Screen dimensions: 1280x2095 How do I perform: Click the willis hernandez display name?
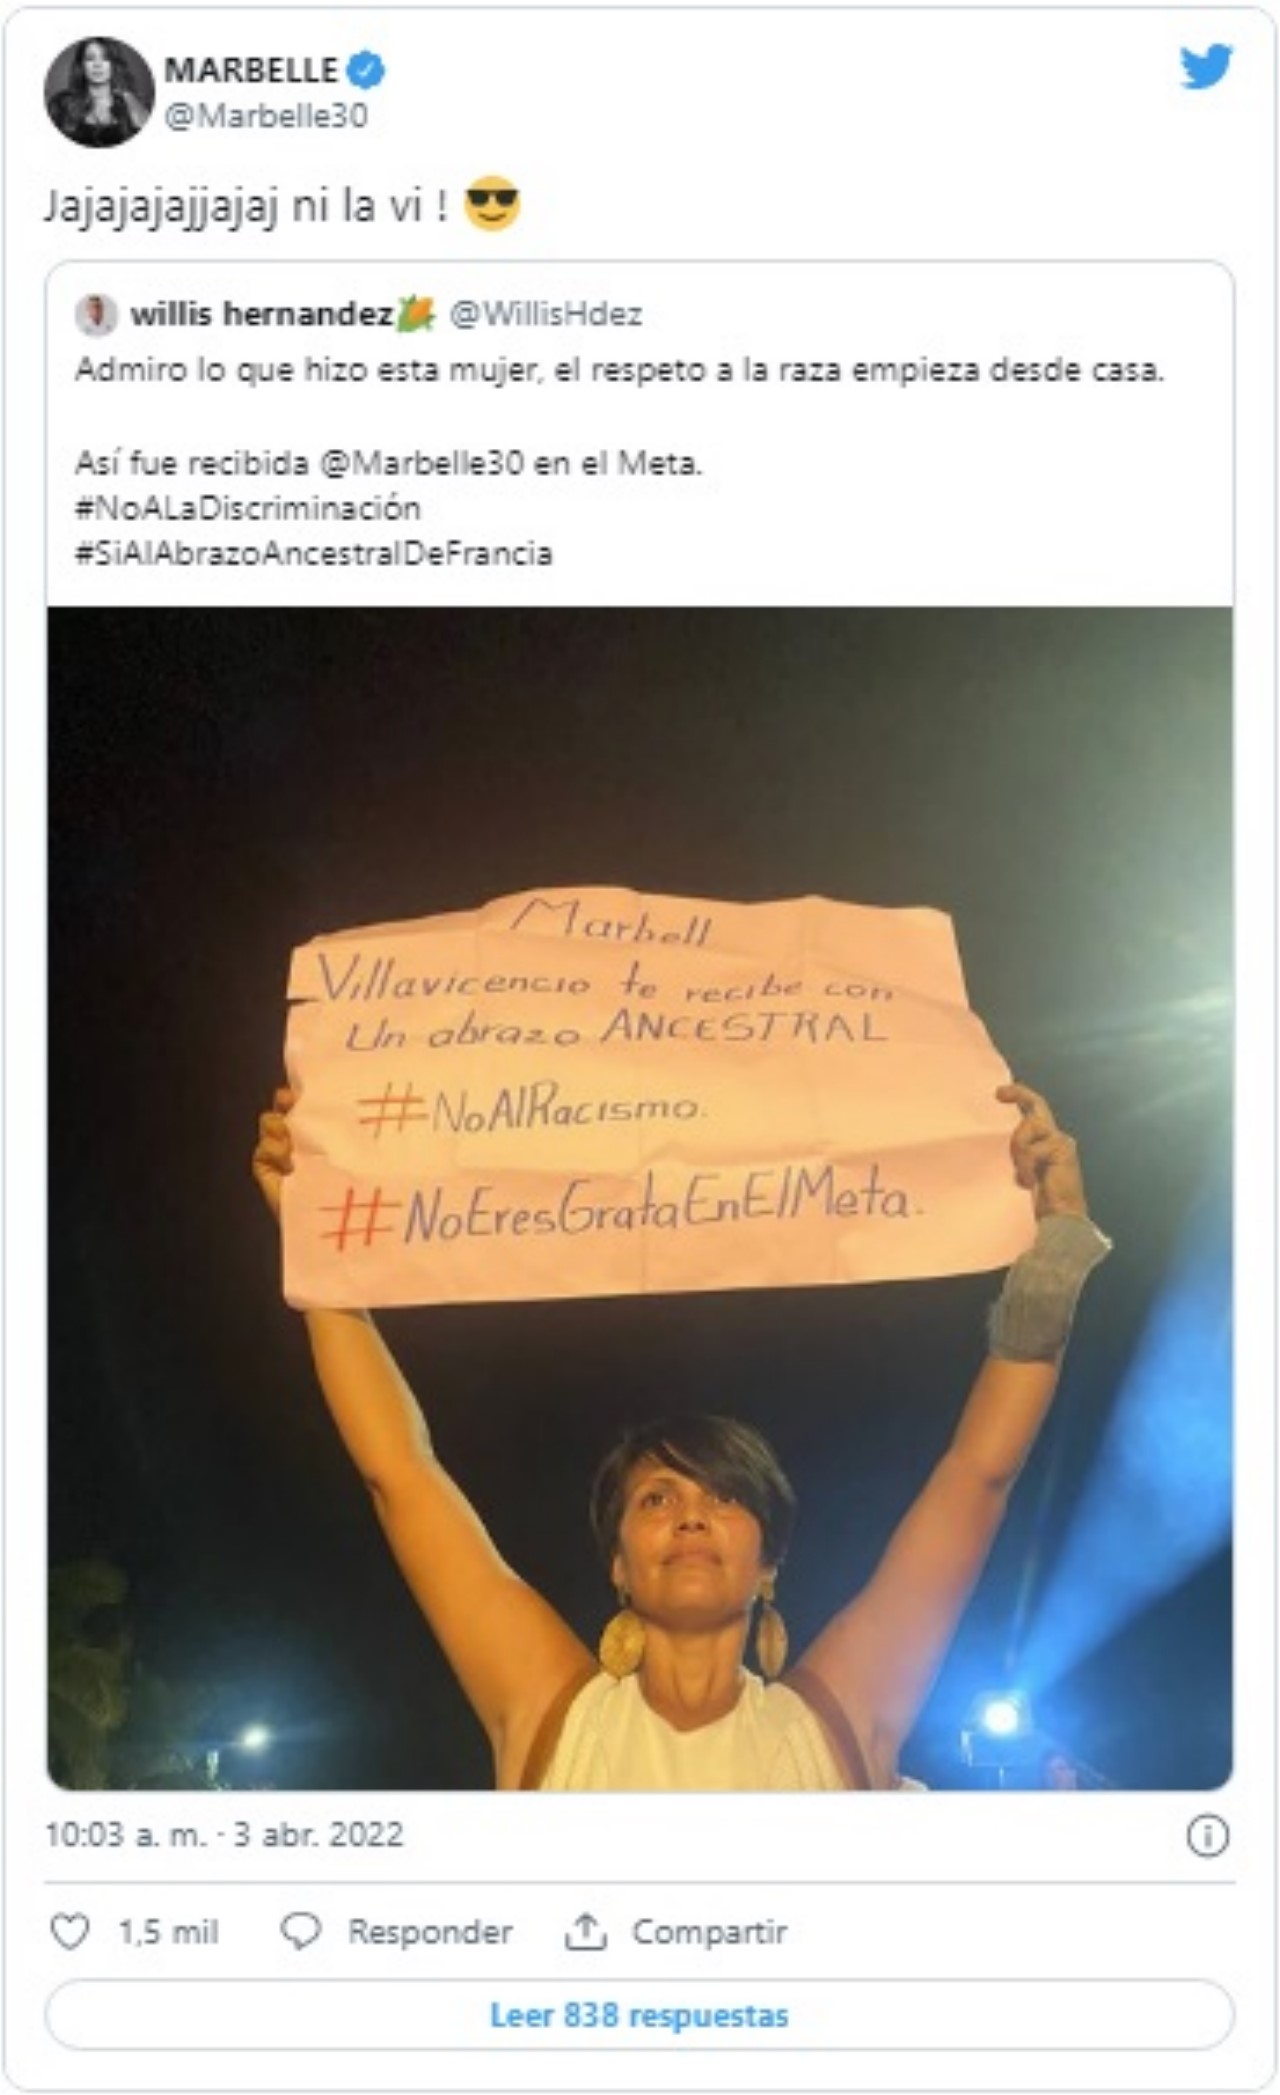(262, 314)
